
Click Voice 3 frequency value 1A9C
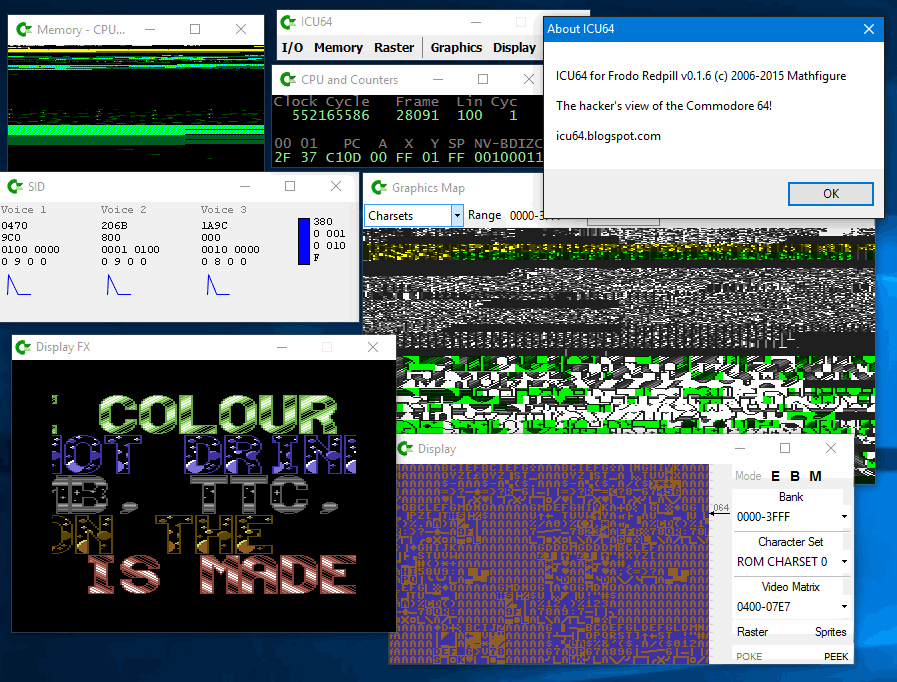coord(215,225)
